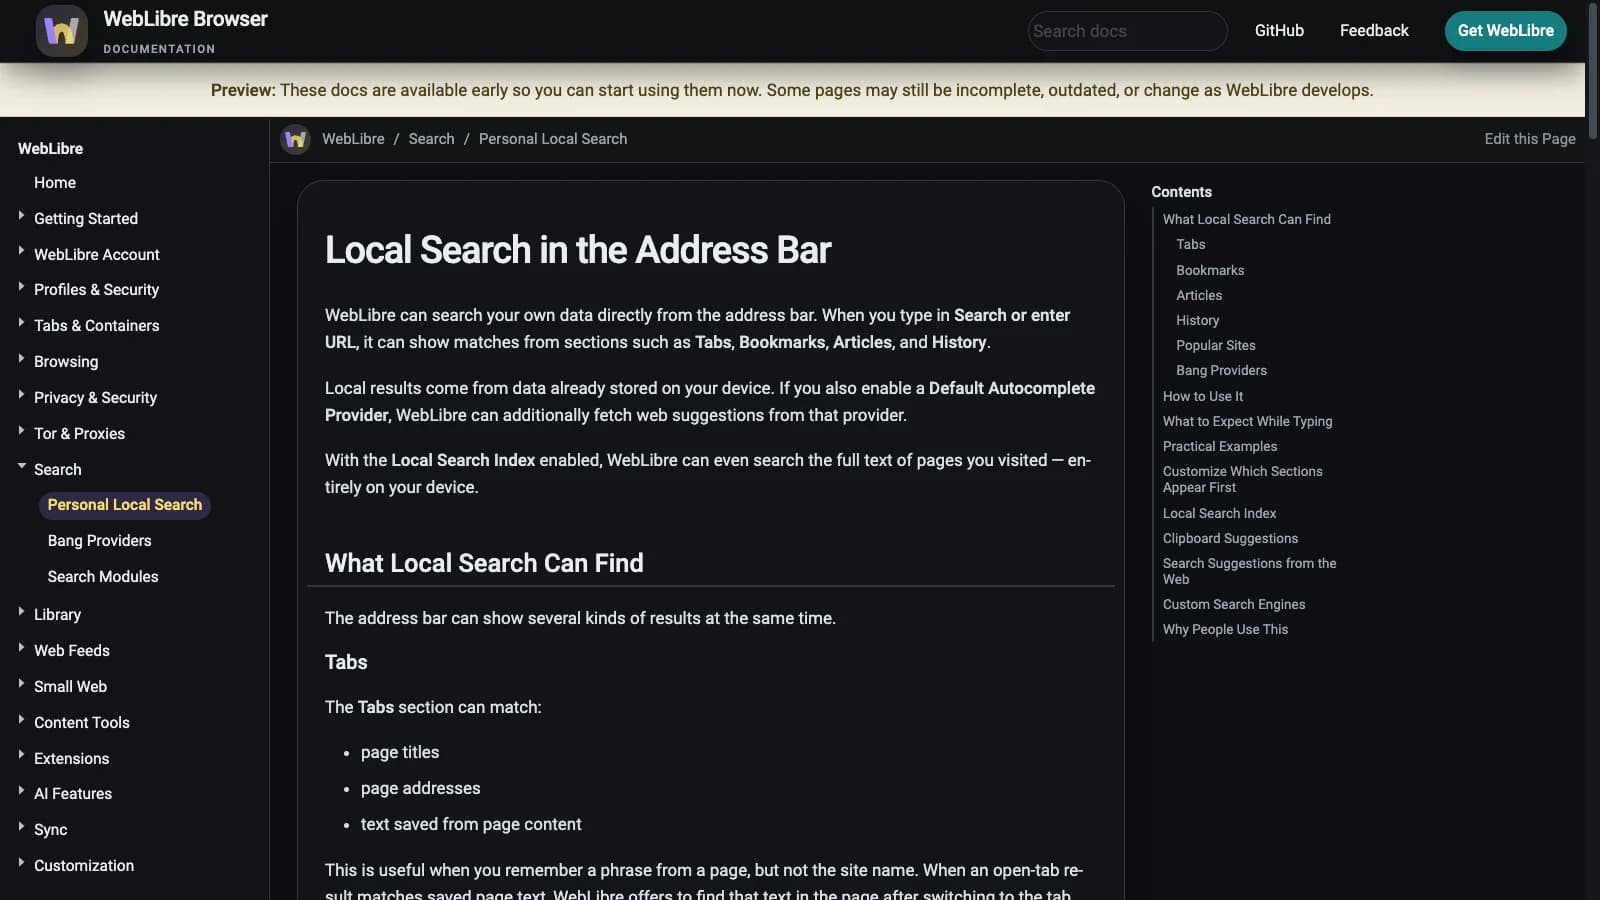Expand the Library sidebar section
Screen dimensions: 1600x900
[x=21, y=612]
